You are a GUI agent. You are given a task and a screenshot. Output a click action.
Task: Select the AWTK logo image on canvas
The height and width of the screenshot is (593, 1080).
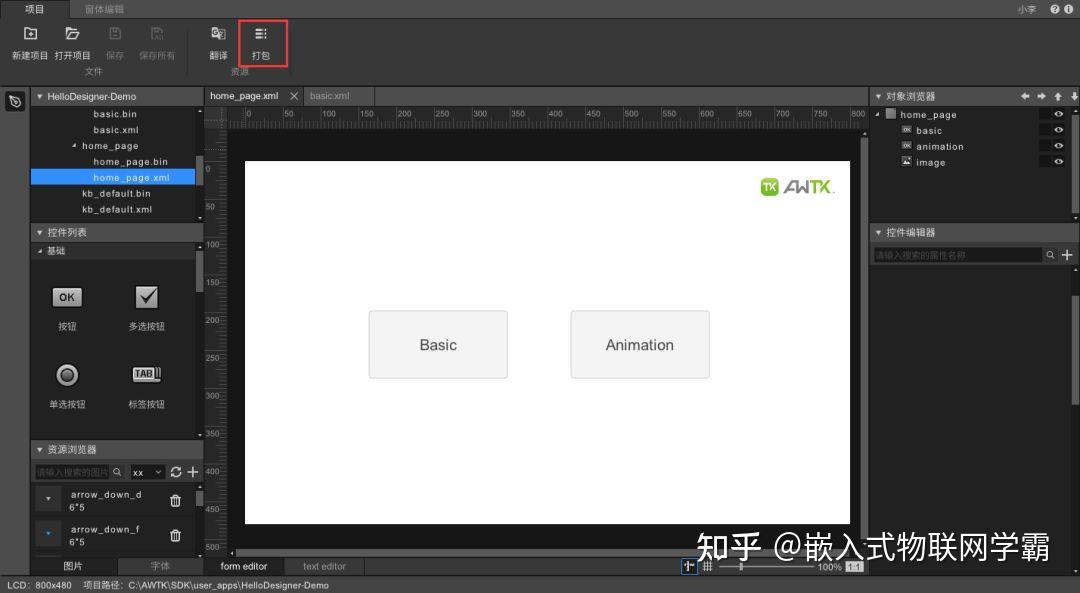(797, 187)
